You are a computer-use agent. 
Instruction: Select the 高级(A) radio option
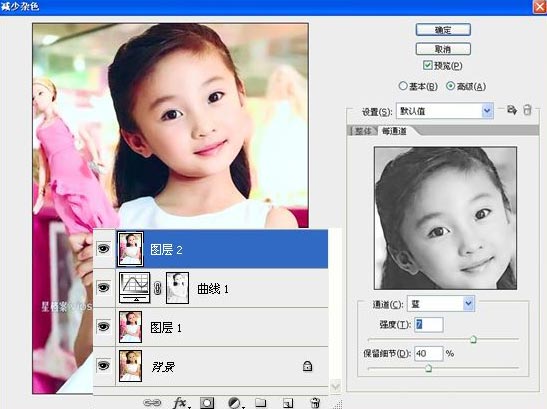450,86
